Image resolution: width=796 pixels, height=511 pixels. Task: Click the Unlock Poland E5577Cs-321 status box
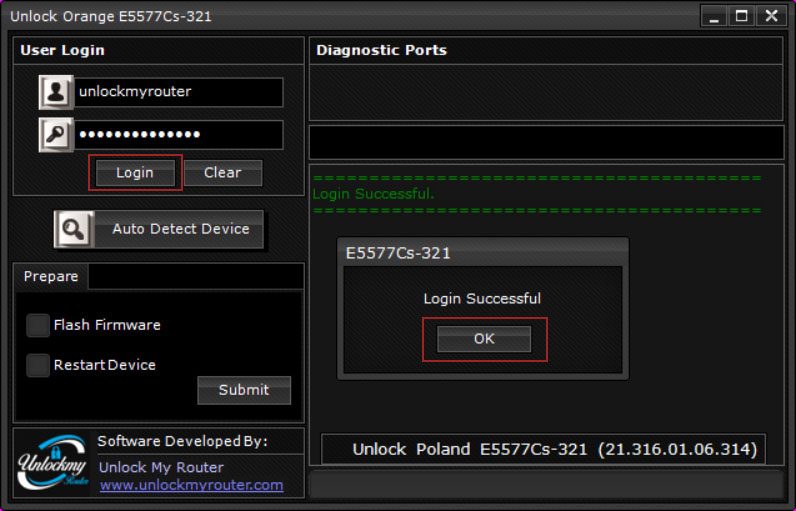(x=543, y=449)
